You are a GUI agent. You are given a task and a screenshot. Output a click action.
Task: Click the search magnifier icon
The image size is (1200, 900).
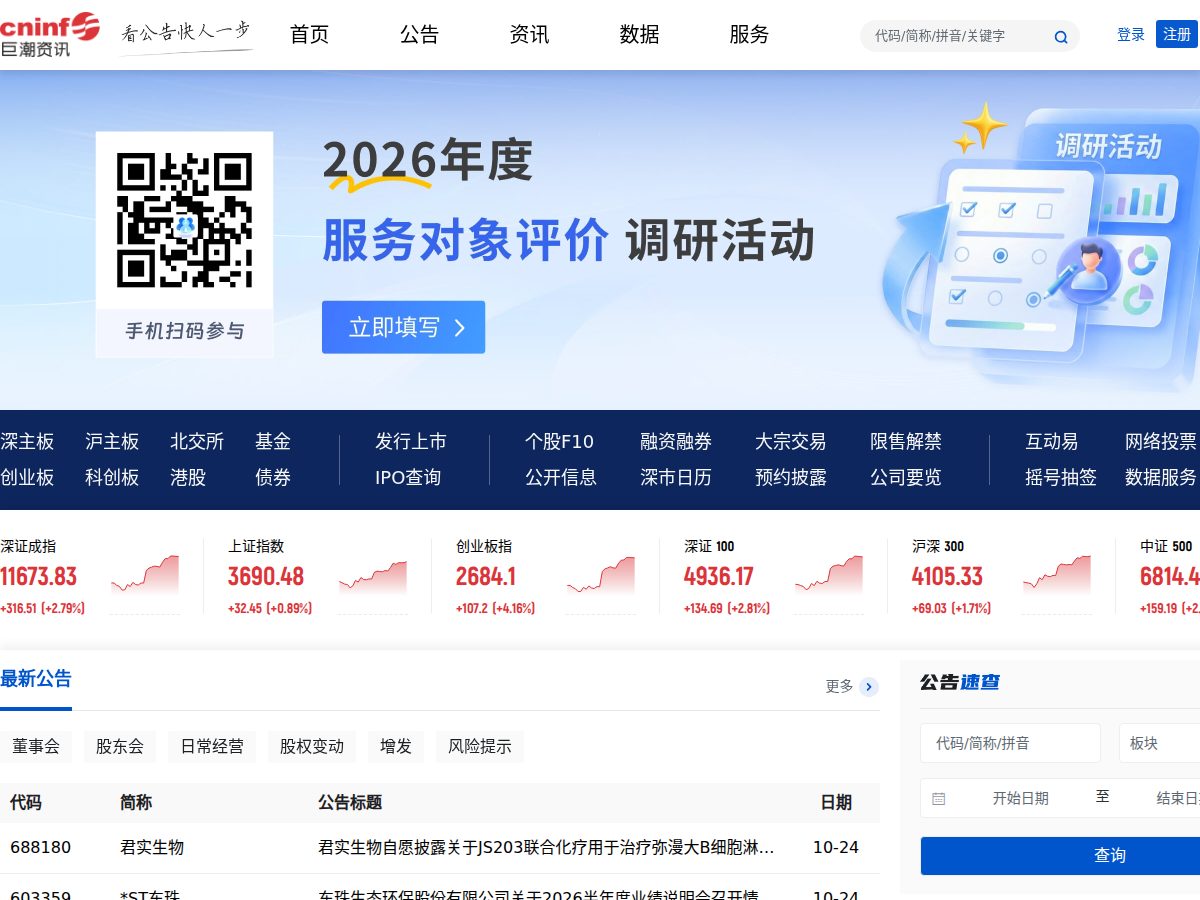coord(1061,38)
